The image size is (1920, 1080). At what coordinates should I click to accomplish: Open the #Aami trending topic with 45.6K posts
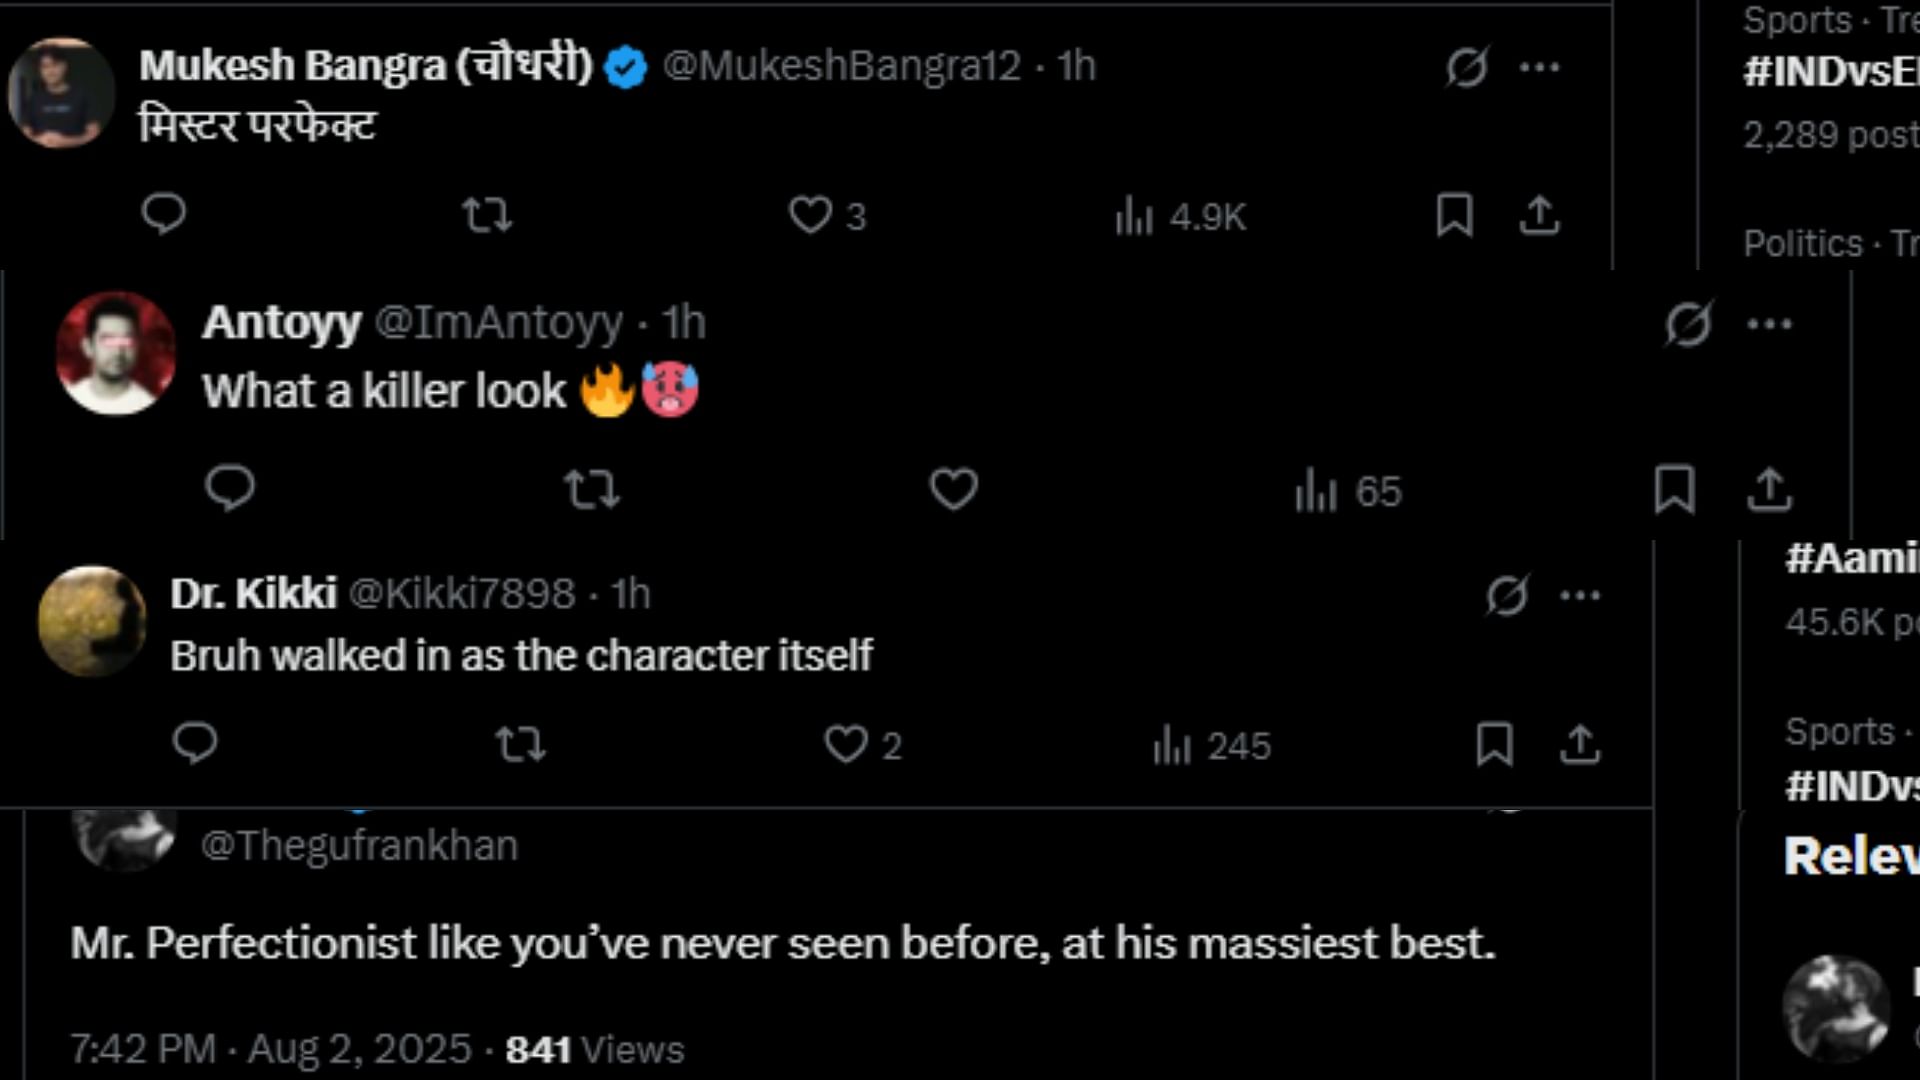click(1850, 558)
